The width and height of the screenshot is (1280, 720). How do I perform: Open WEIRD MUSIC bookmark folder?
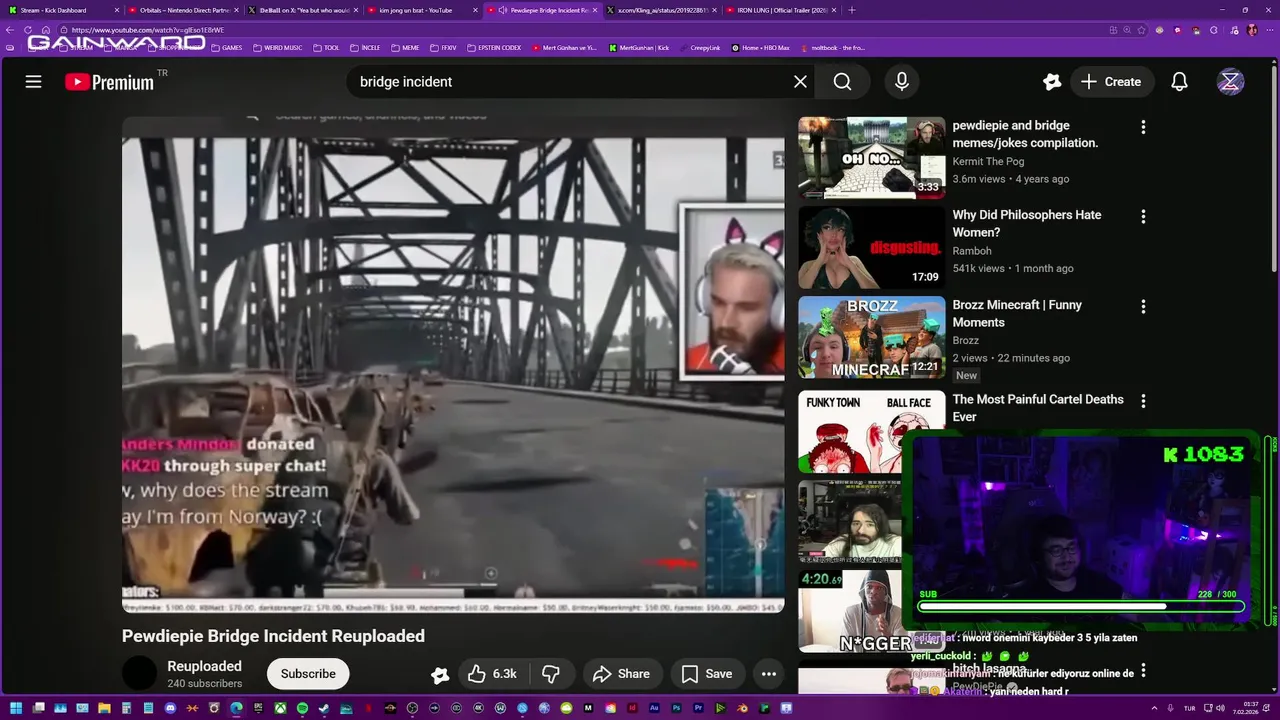pyautogui.click(x=278, y=48)
